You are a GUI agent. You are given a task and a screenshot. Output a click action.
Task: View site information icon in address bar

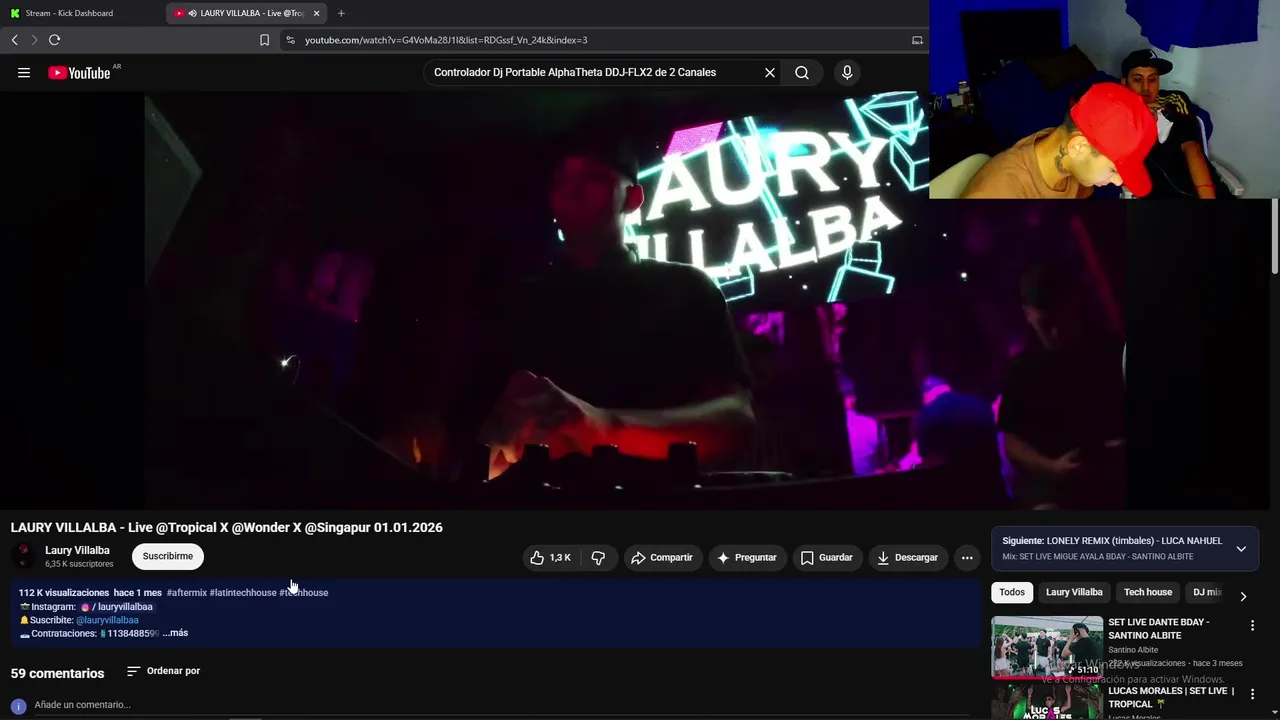coord(290,40)
